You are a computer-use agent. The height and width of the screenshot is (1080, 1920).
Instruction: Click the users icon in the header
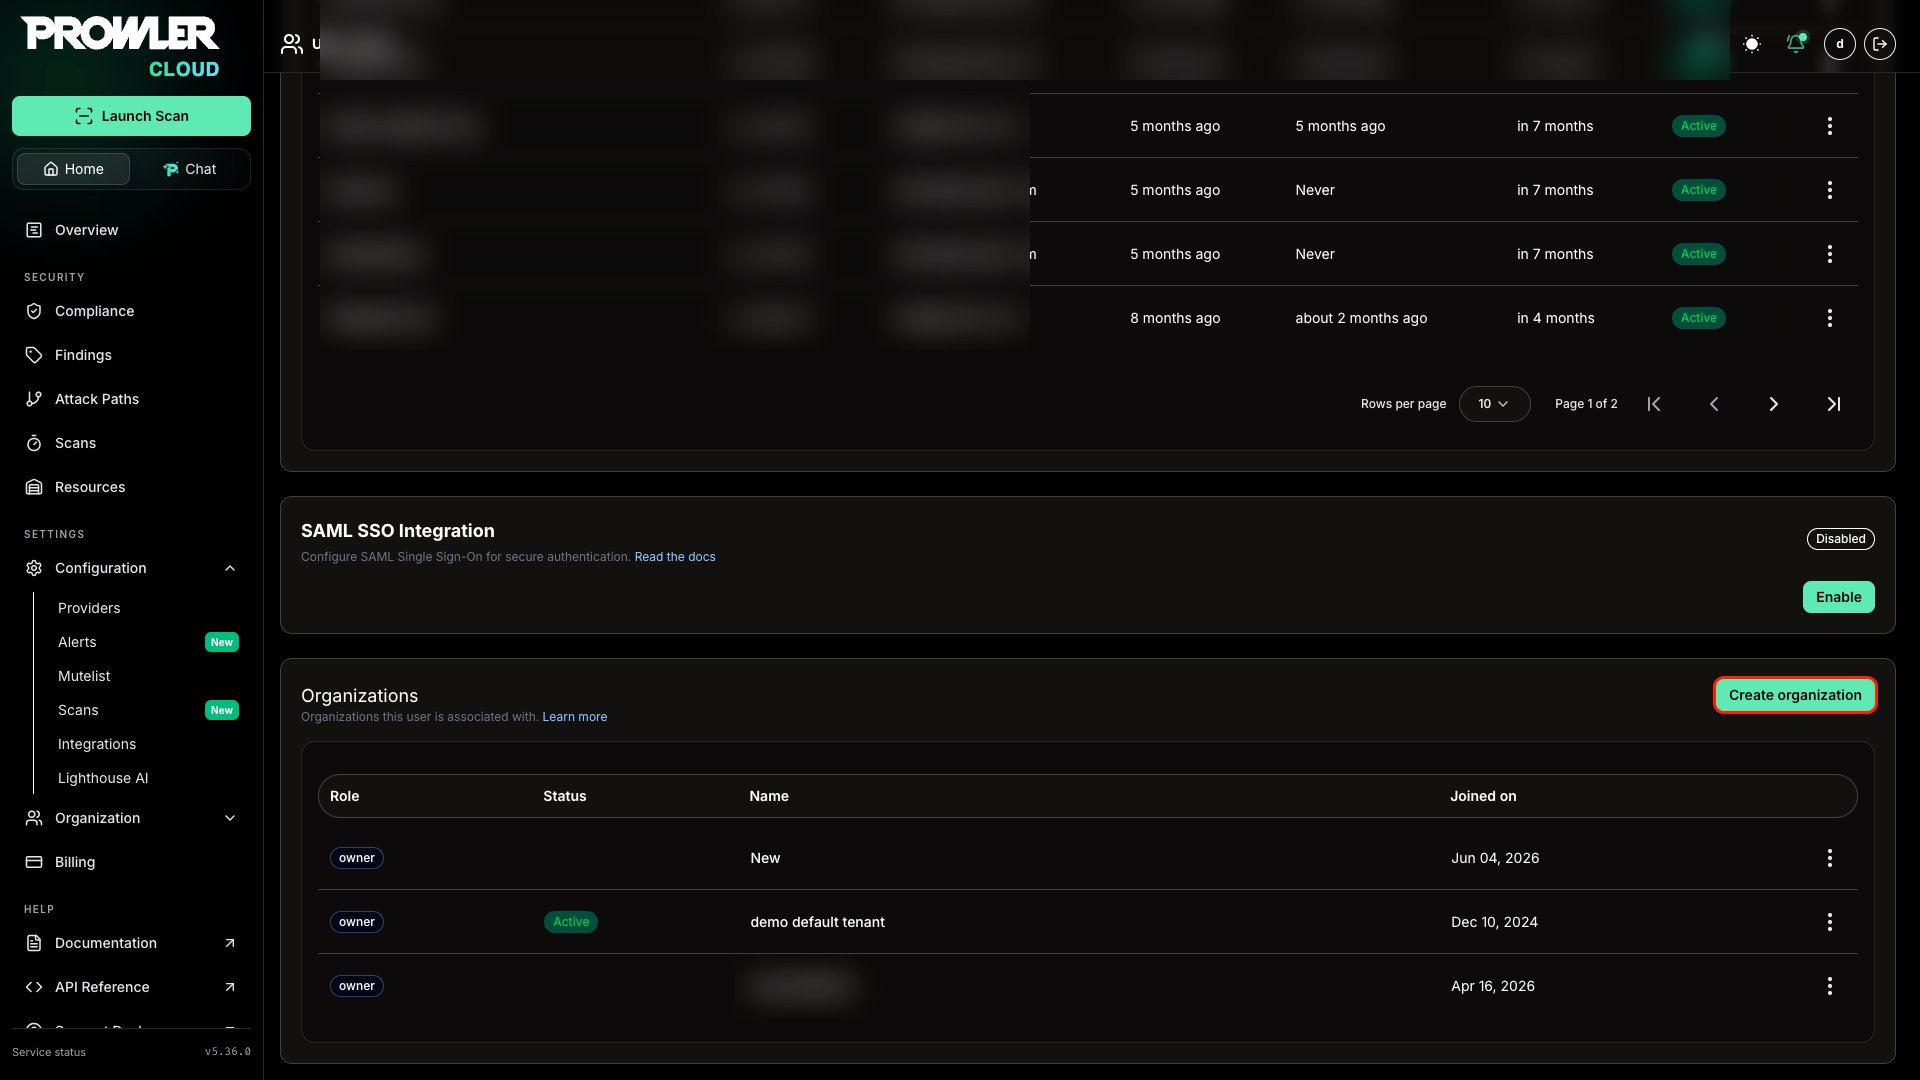click(292, 44)
